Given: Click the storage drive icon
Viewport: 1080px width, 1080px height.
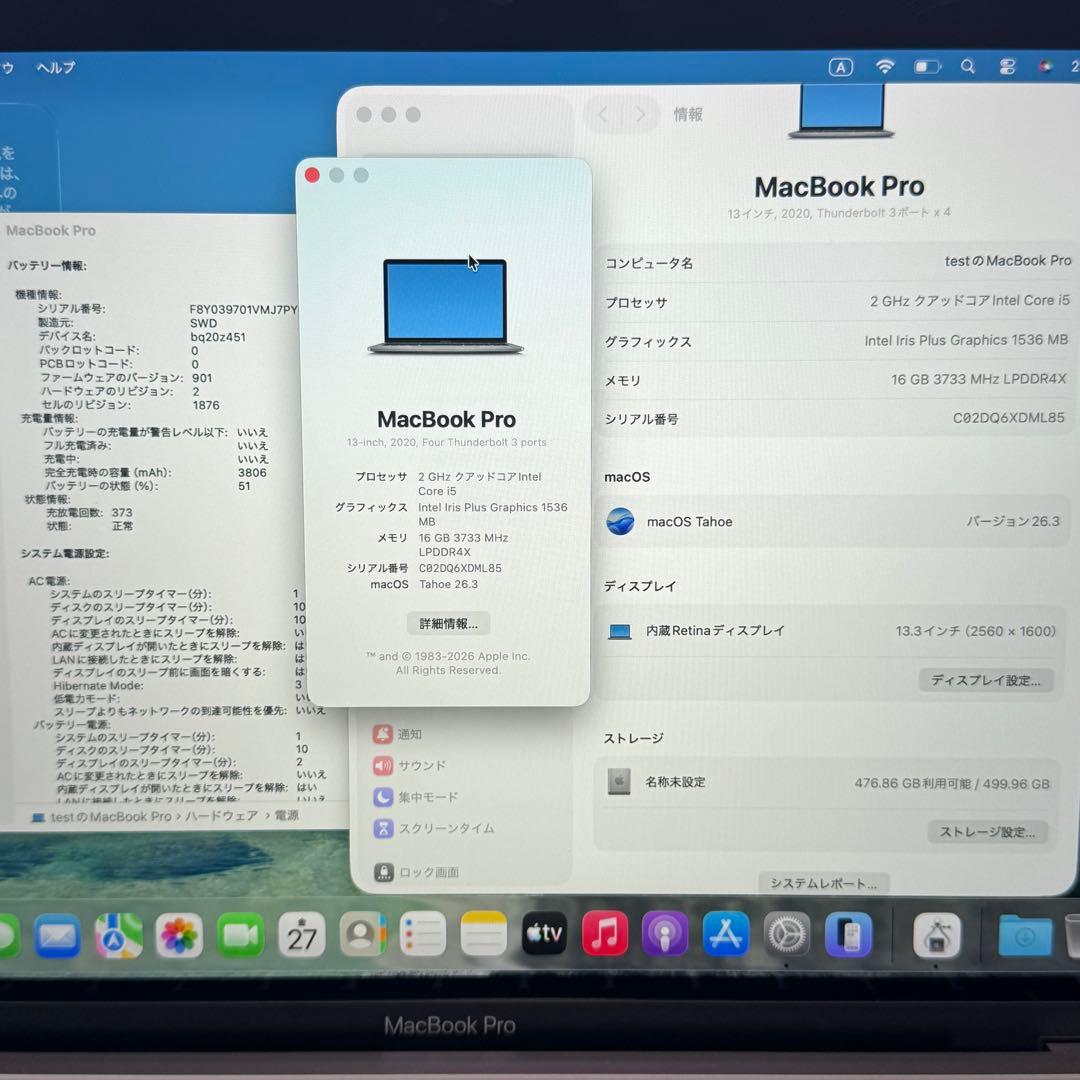Looking at the screenshot, I should coord(619,782).
